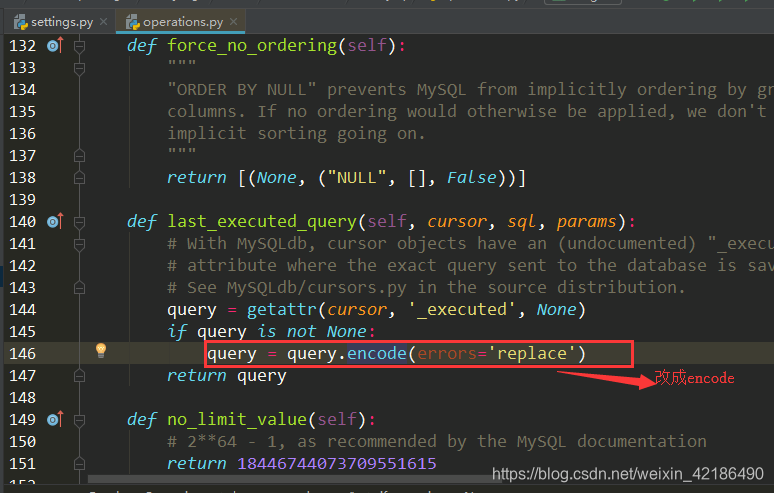
Task: Click the horizontal scrollbar at editor bottom
Action: click(x=289, y=479)
